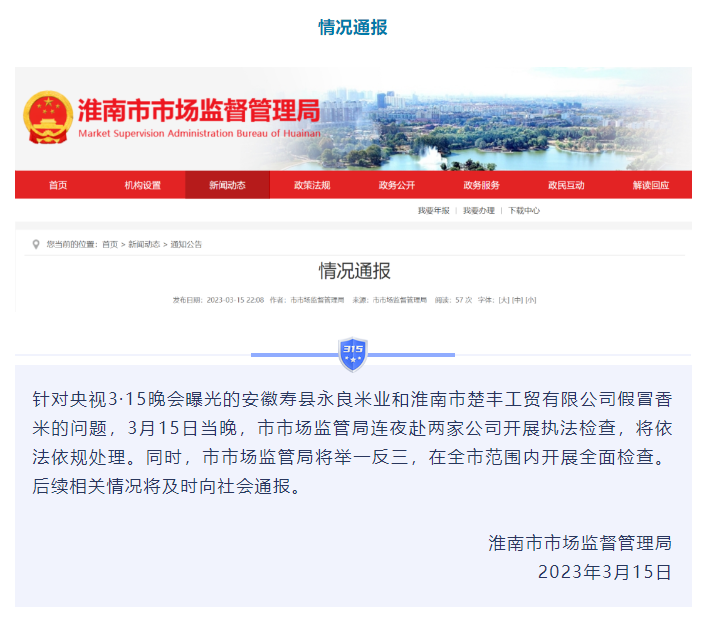Click the 我要办理 link
Screen dimensions: 707x623
click(x=479, y=211)
